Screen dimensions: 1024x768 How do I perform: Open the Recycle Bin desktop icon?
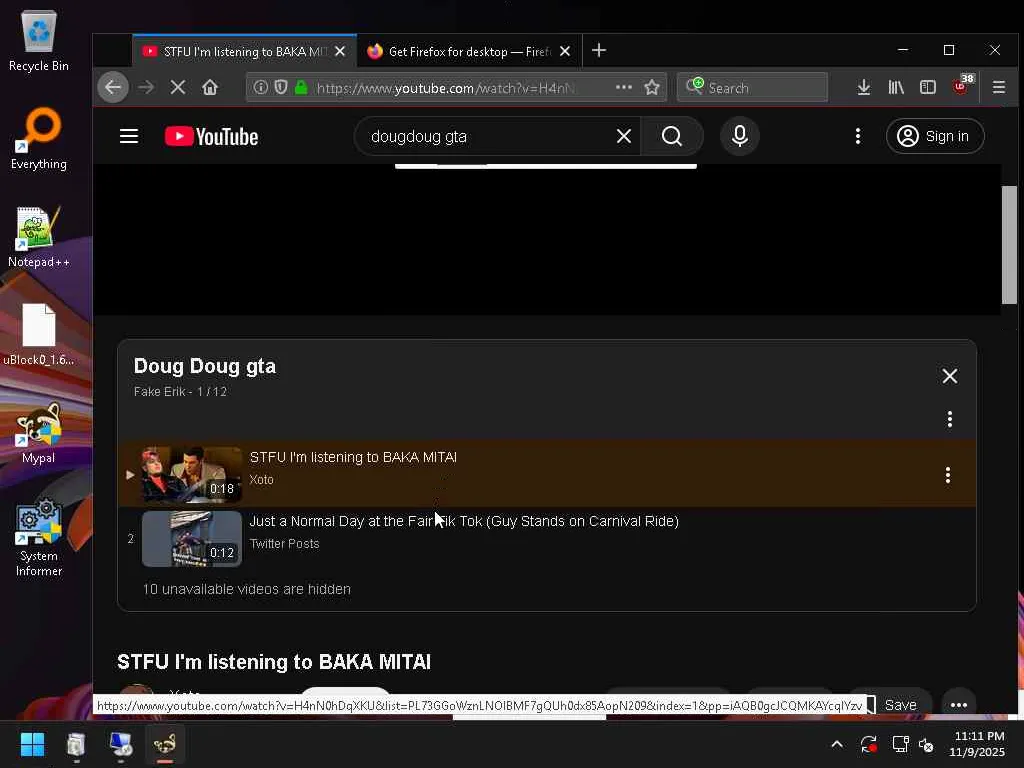[x=39, y=41]
